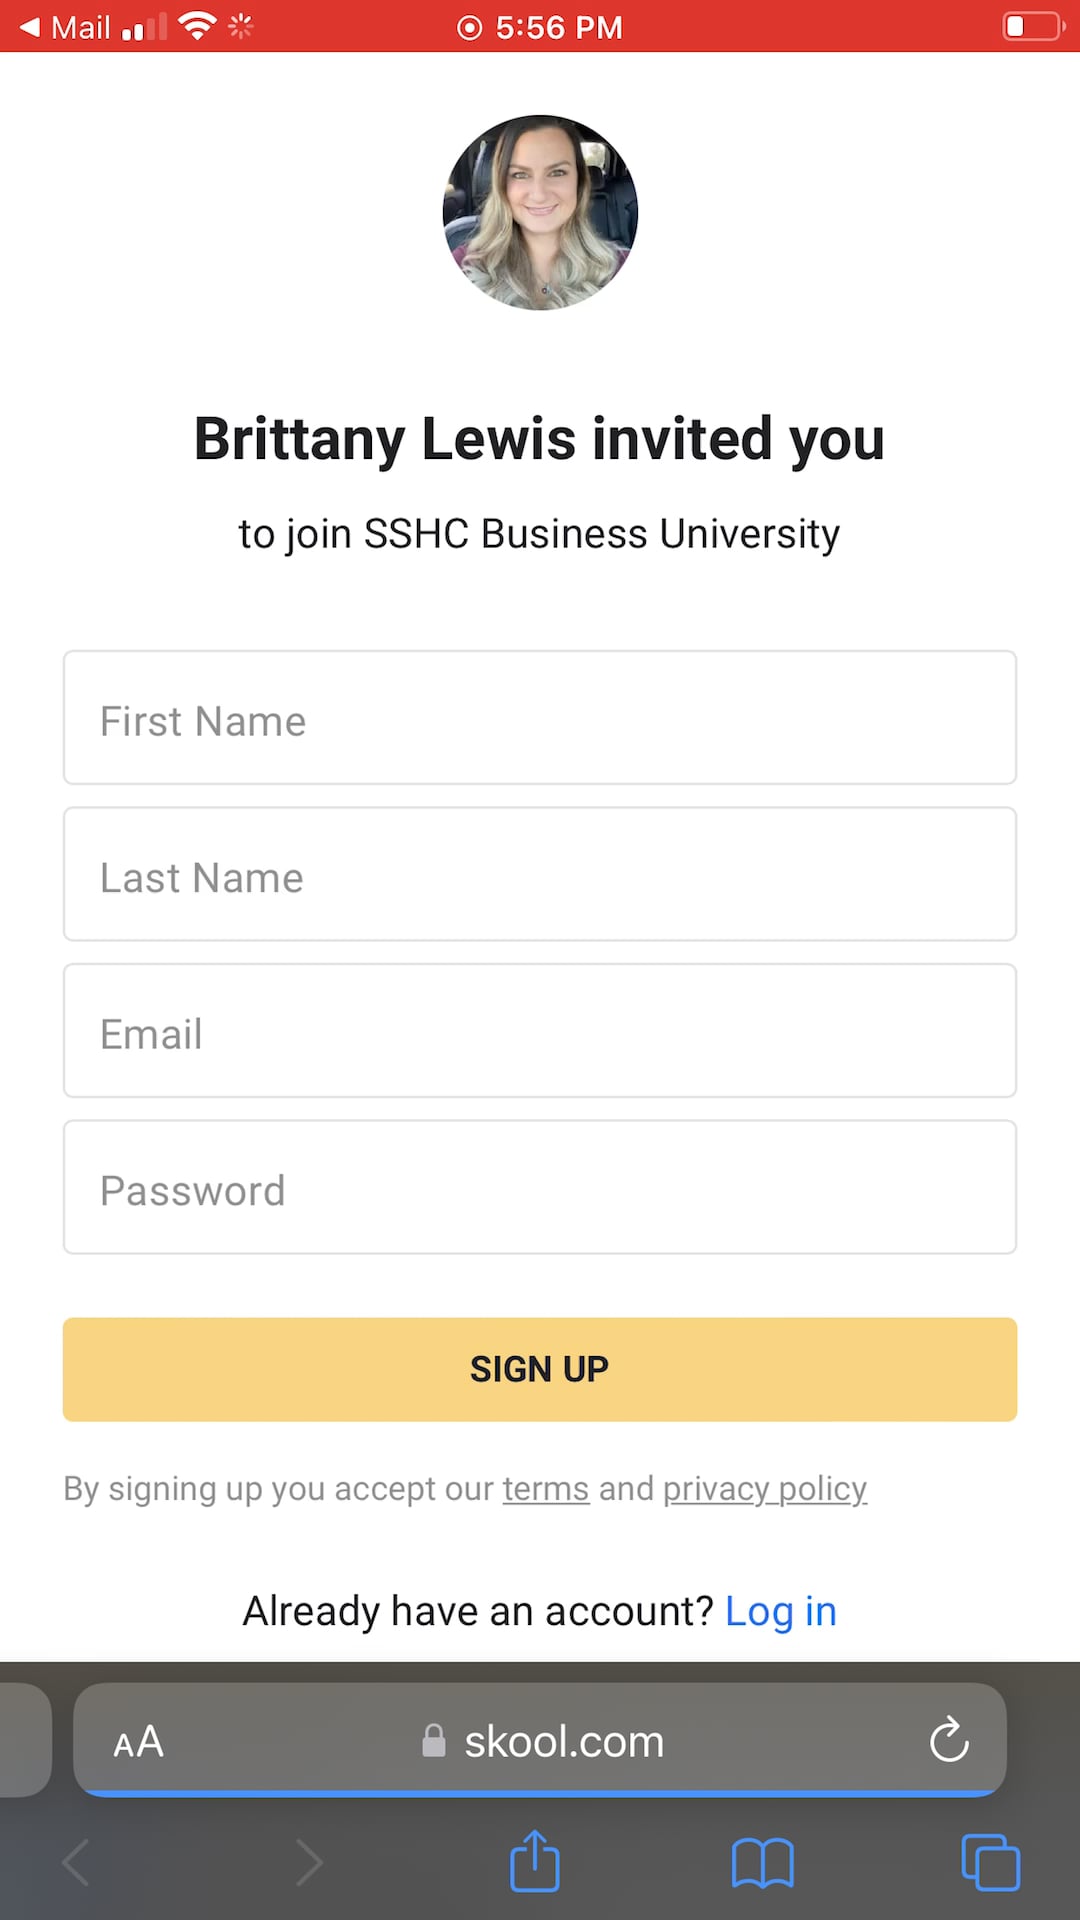
Task: Focus the Last Name field
Action: (540, 874)
